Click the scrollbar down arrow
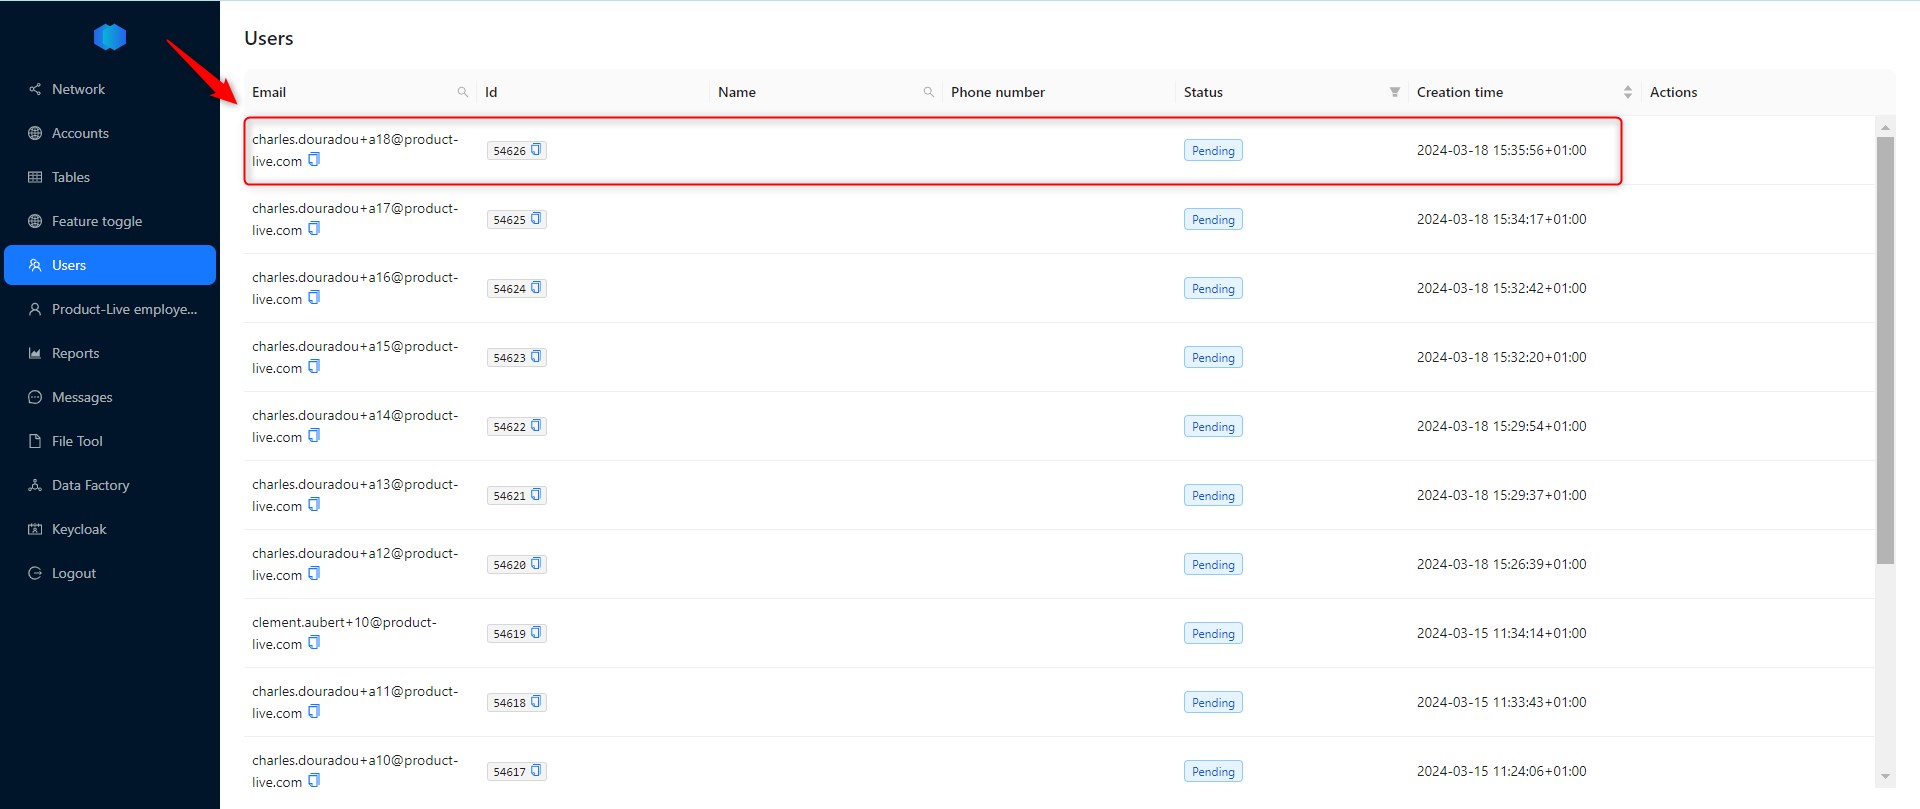Image resolution: width=1920 pixels, height=809 pixels. click(1885, 777)
